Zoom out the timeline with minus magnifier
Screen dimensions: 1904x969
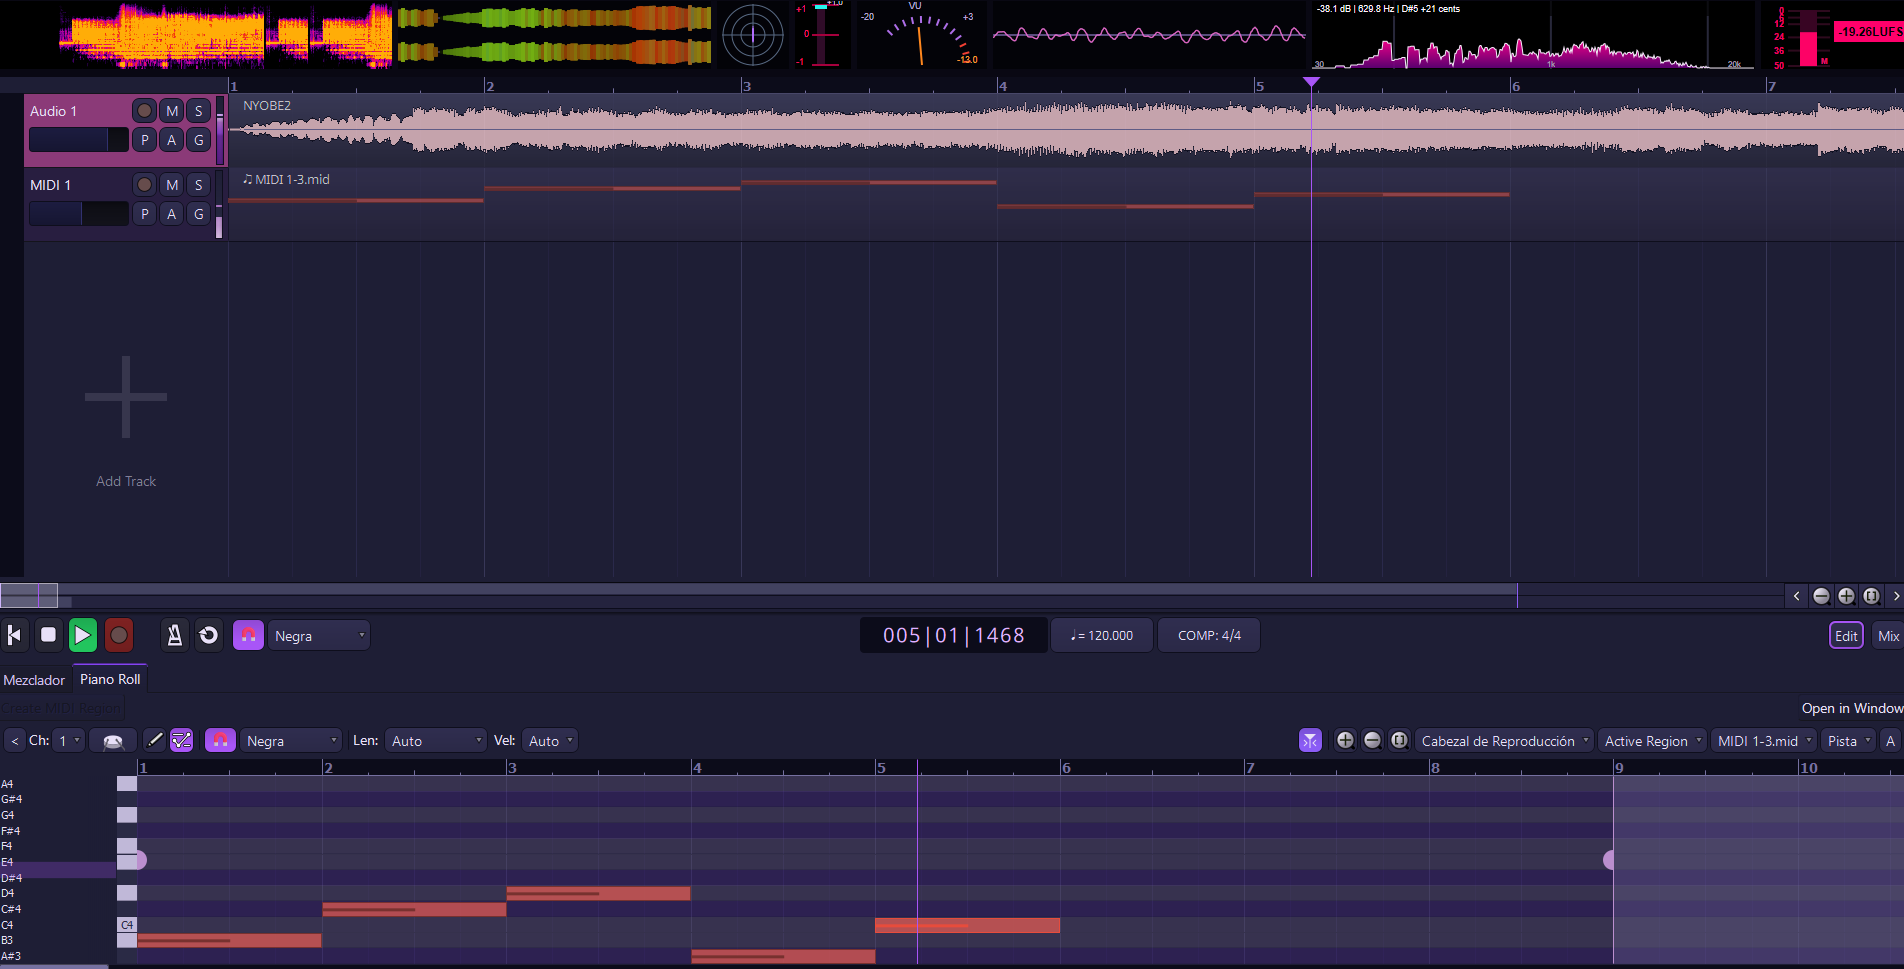pos(1821,596)
